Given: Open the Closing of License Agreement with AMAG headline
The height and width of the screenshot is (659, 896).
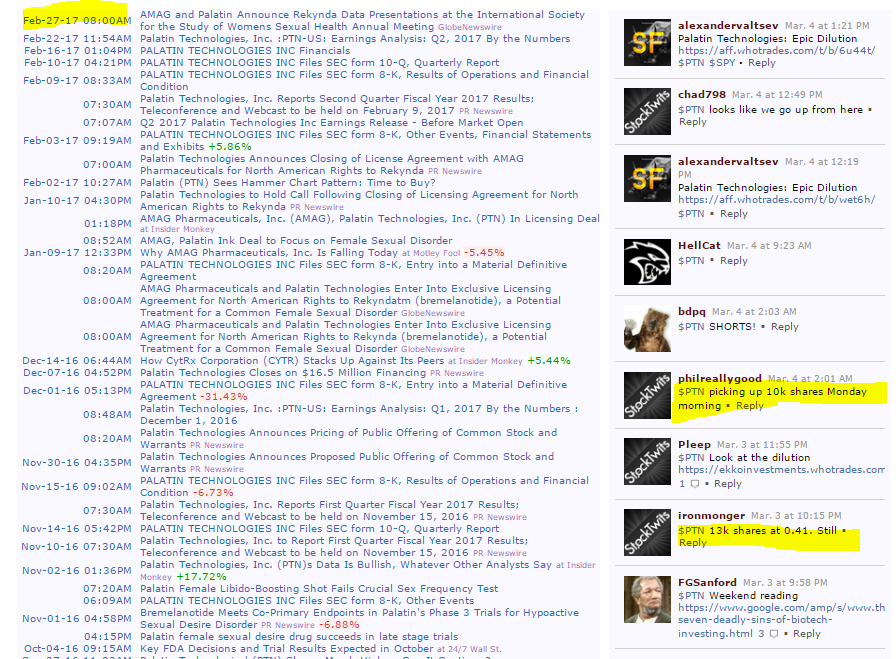Looking at the screenshot, I should [331, 165].
